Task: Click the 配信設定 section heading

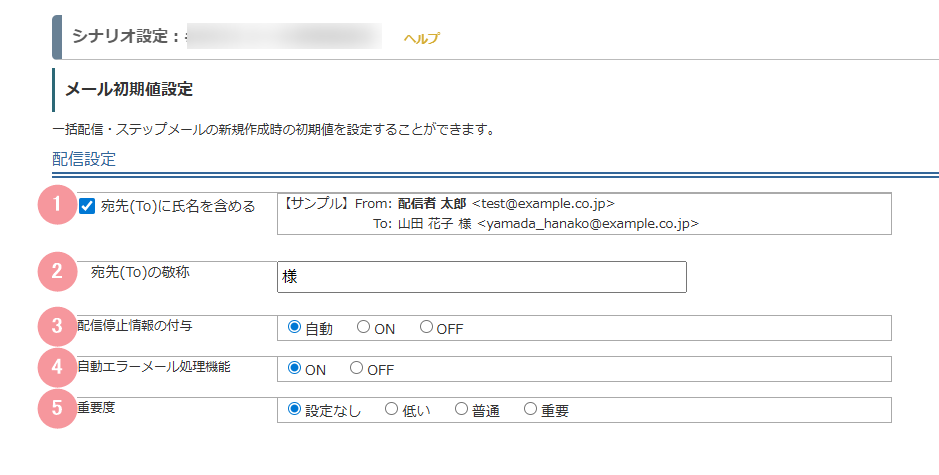Action: coord(84,159)
